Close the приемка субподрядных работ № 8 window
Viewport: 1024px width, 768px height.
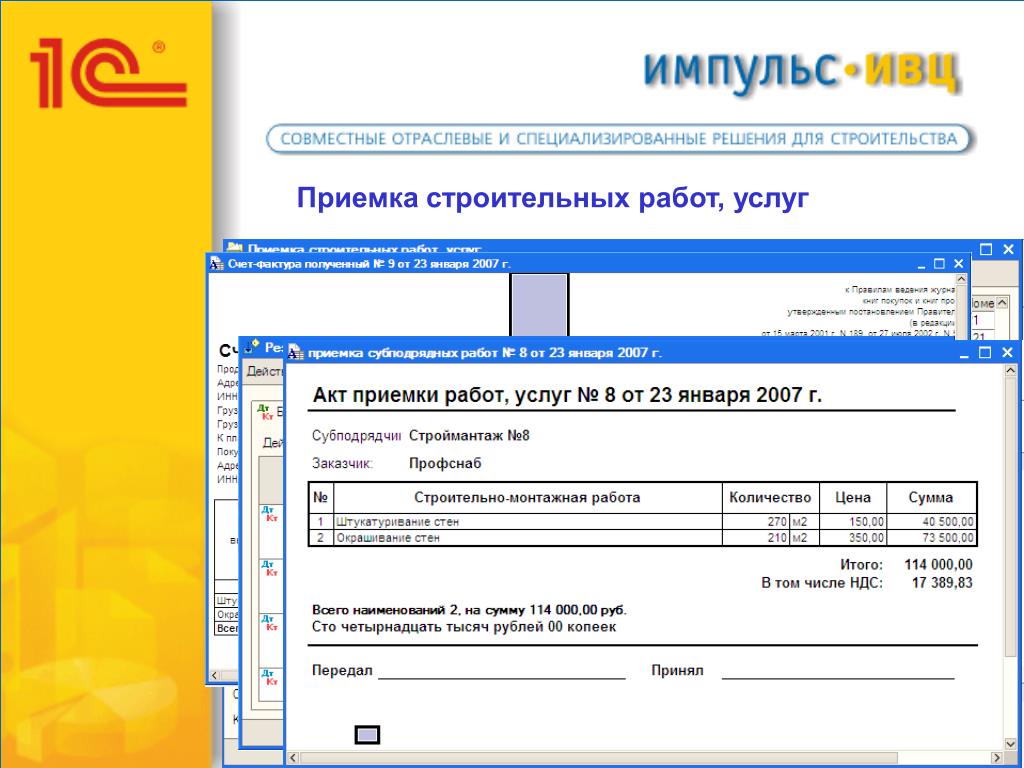1007,353
